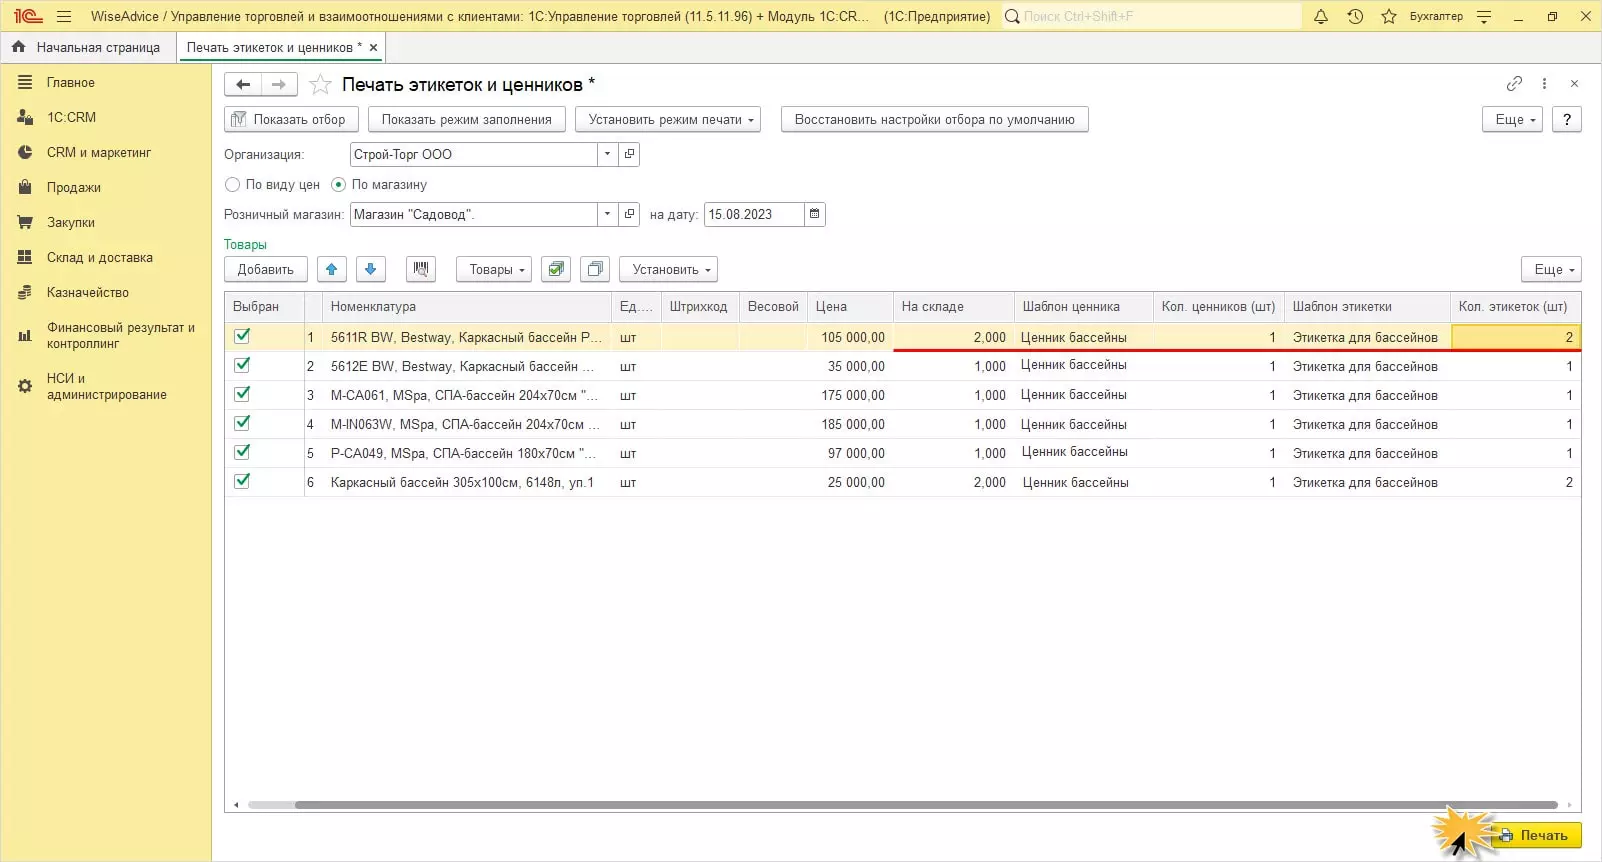Image resolution: width=1602 pixels, height=862 pixels.
Task: Open CRM и маркетинг section
Action: pyautogui.click(x=98, y=152)
